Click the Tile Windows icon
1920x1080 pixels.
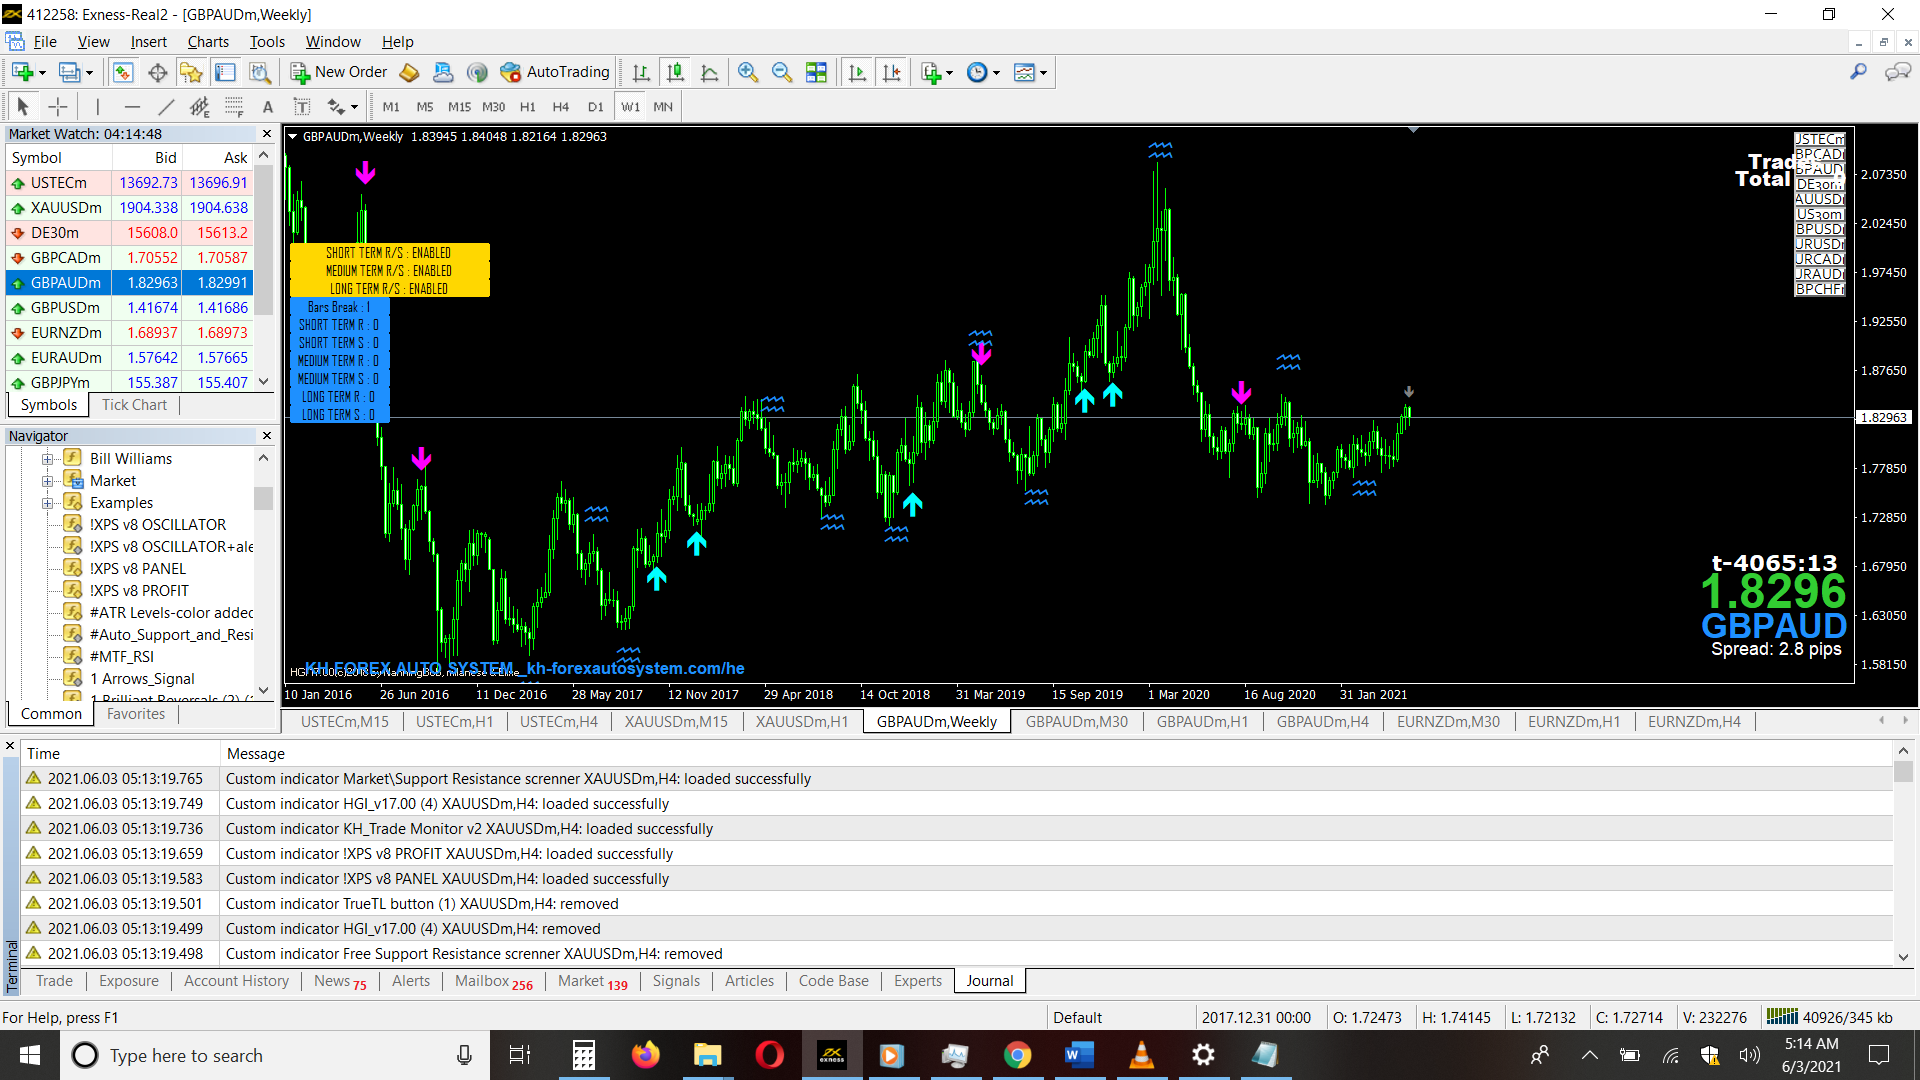[x=817, y=72]
